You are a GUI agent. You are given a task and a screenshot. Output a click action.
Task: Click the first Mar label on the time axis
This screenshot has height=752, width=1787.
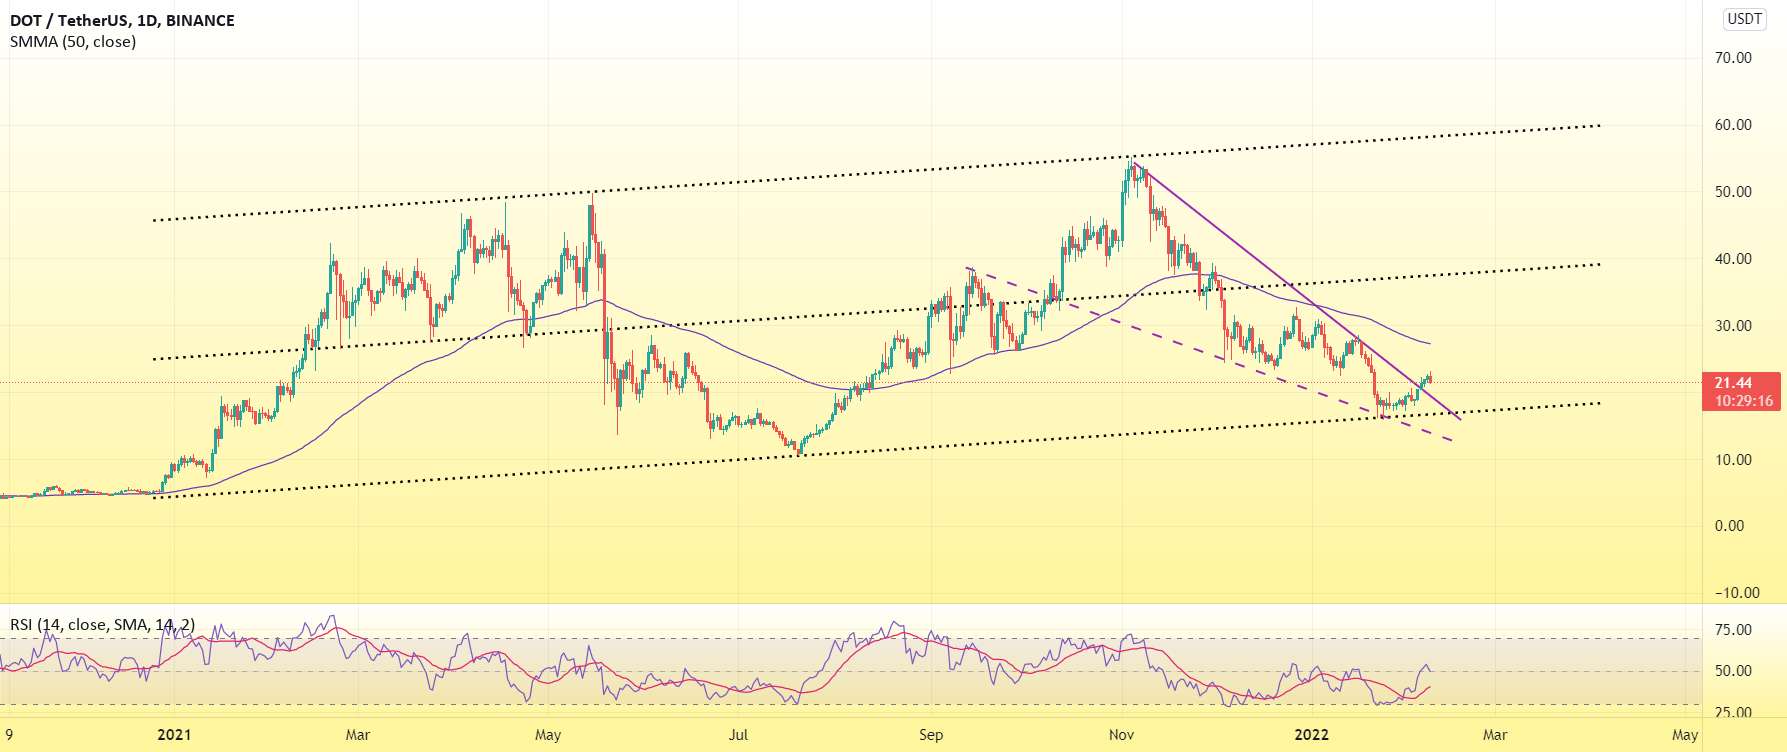pos(358,735)
